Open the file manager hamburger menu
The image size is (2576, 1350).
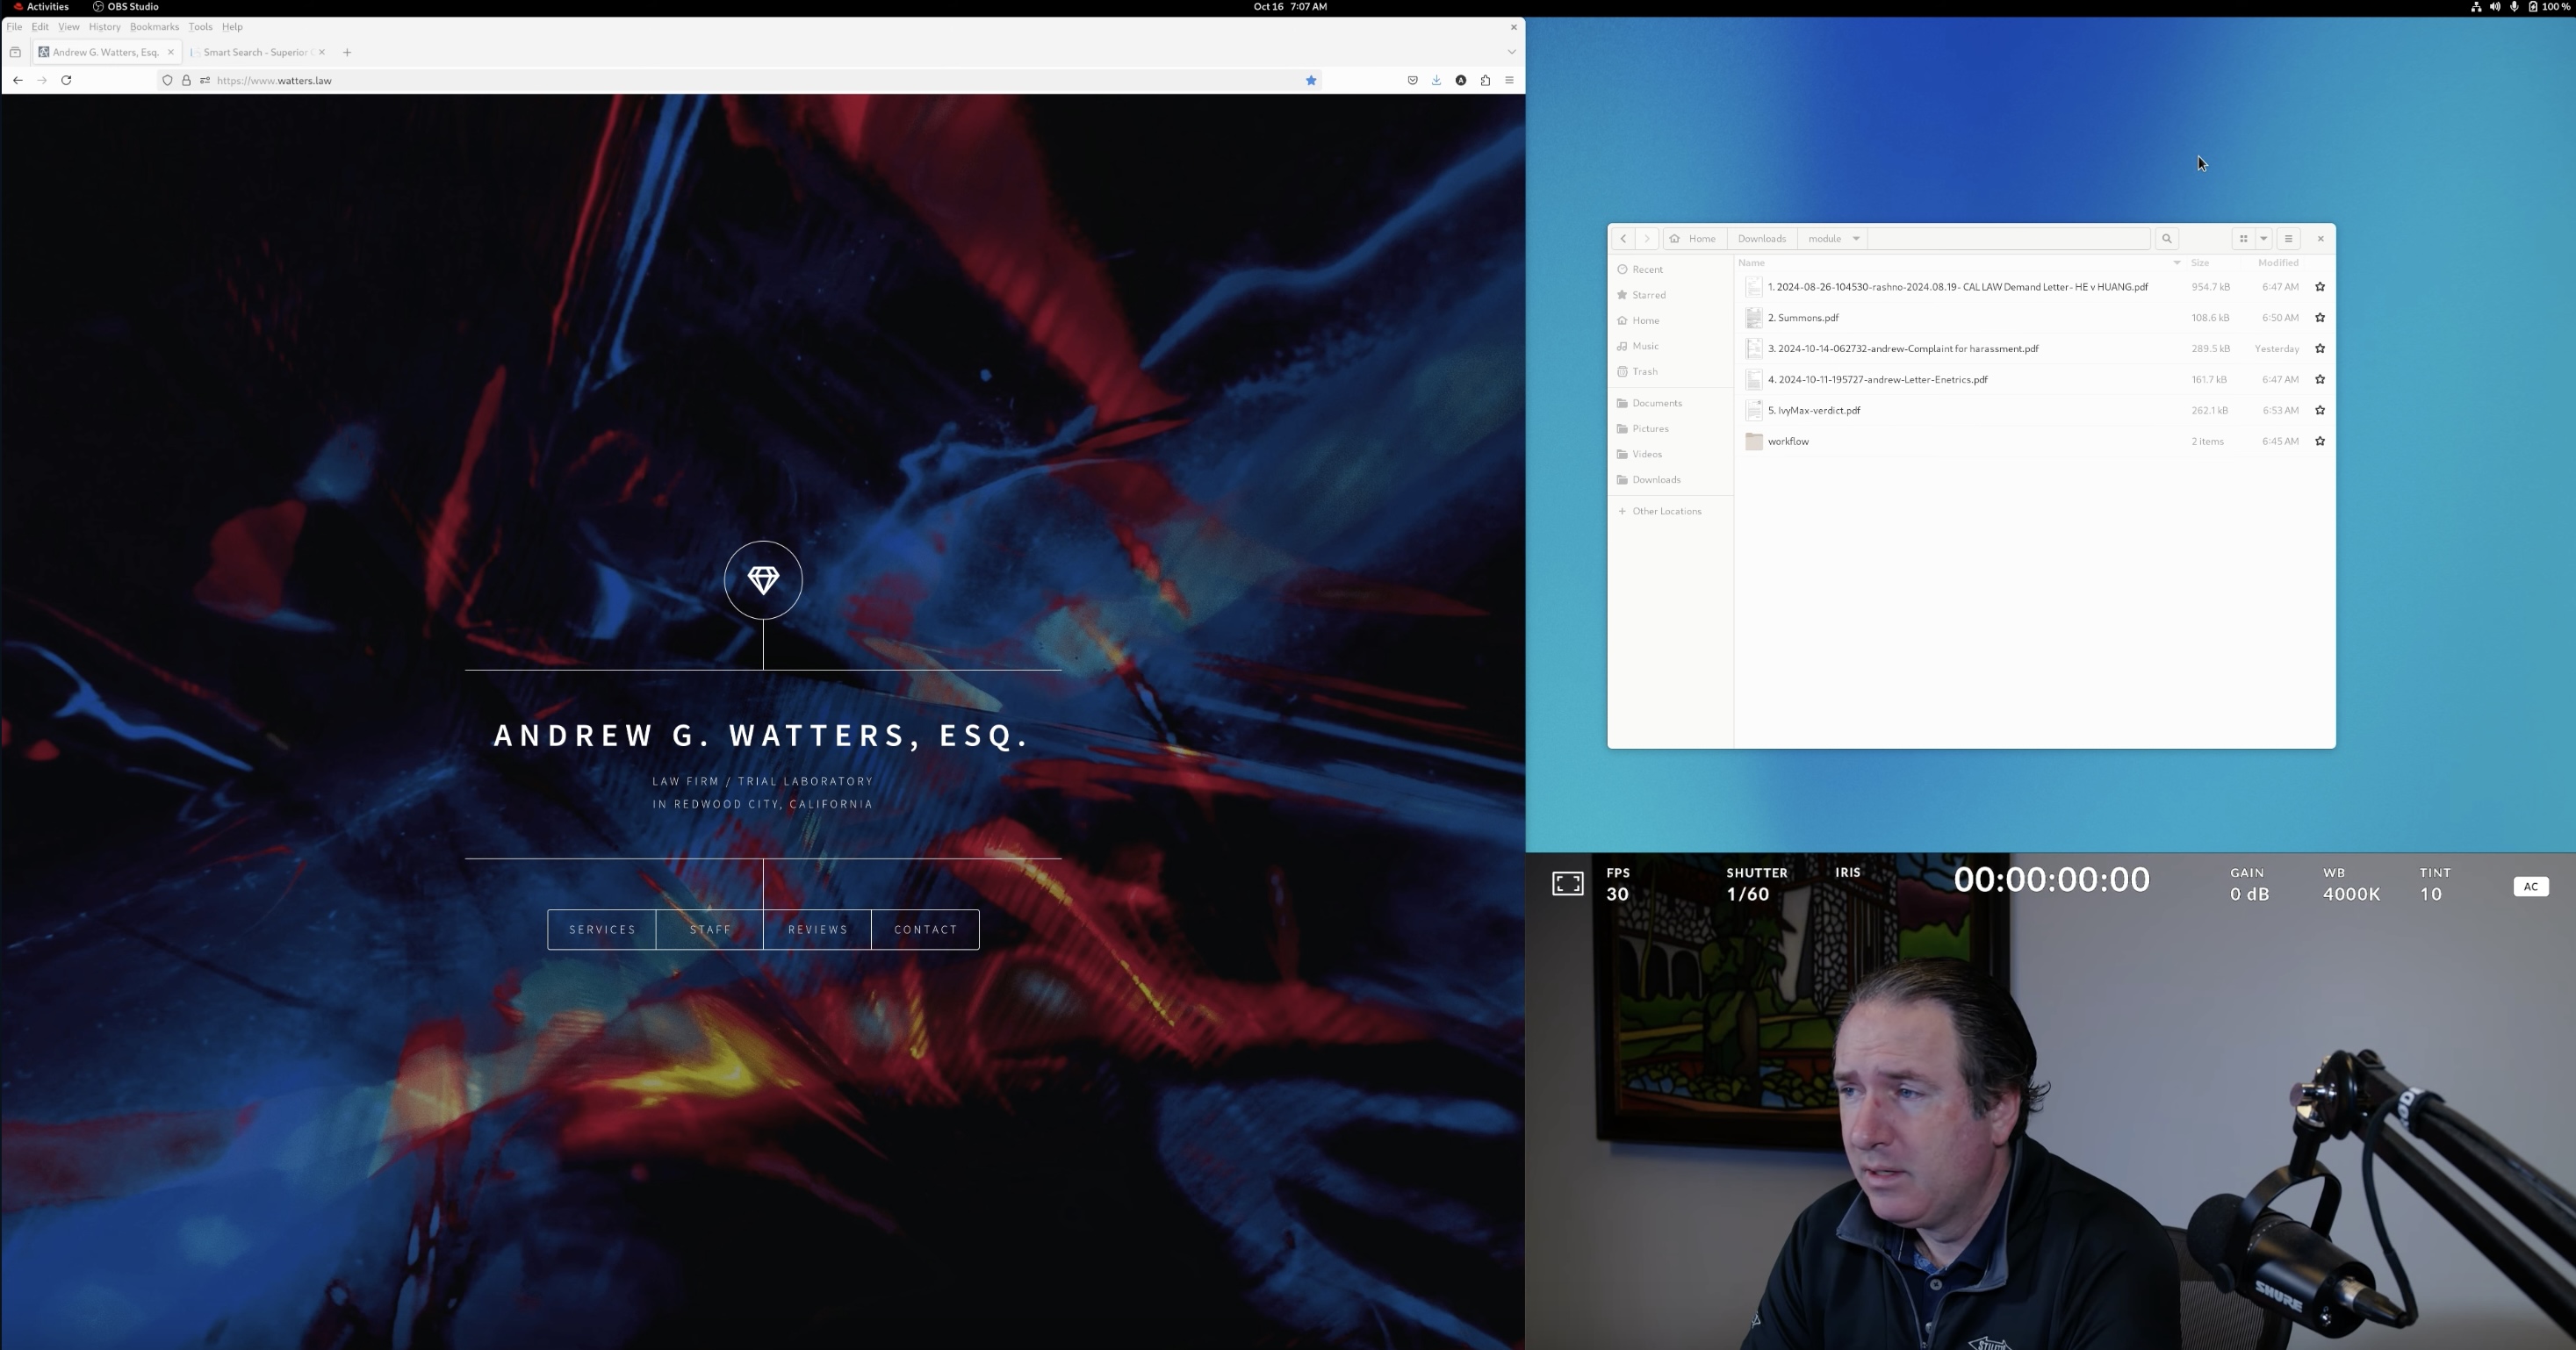[x=2288, y=239]
